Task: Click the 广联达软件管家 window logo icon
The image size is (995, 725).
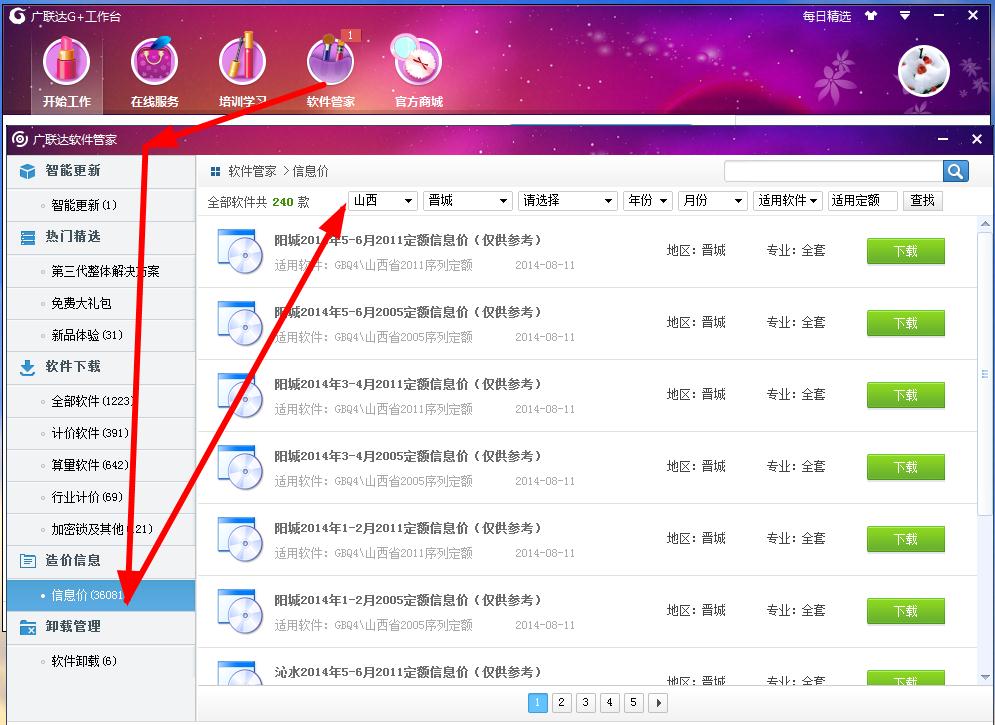Action: pyautogui.click(x=20, y=139)
